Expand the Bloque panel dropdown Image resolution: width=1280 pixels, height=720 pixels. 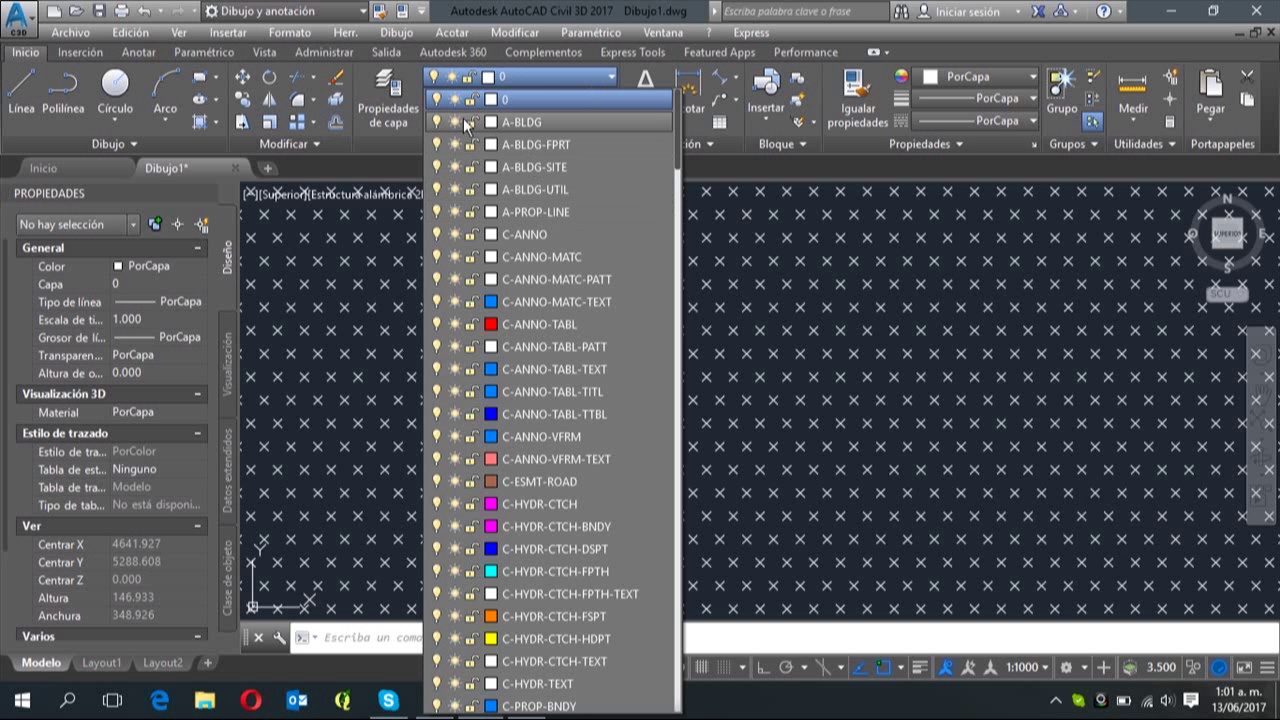(x=783, y=144)
